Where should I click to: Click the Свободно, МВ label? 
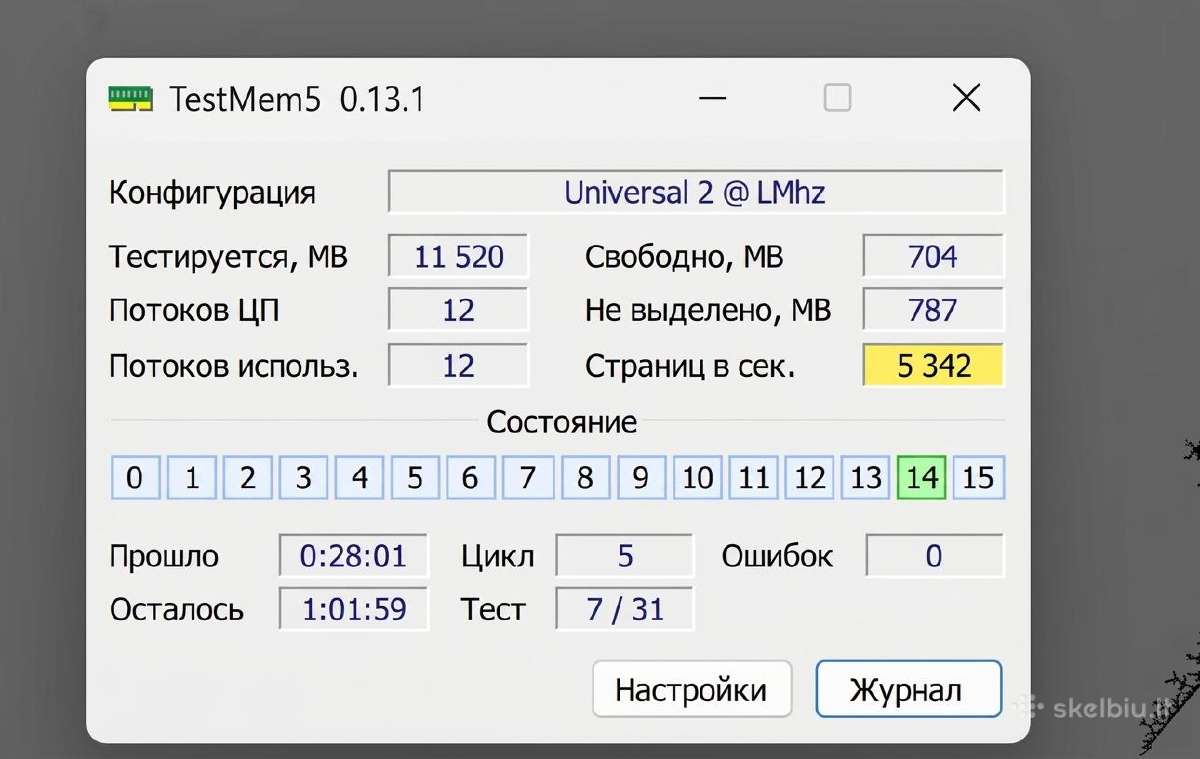tap(684, 257)
